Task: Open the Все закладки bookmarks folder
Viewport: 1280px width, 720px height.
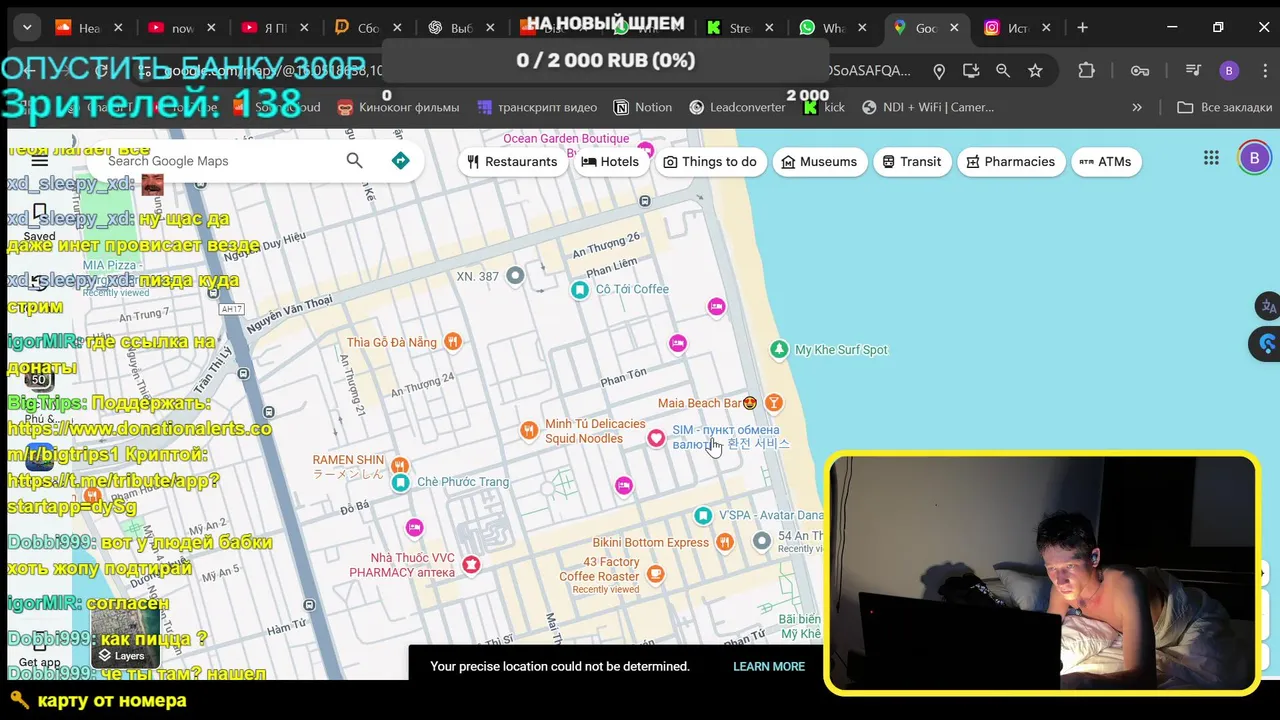Action: (x=1224, y=107)
